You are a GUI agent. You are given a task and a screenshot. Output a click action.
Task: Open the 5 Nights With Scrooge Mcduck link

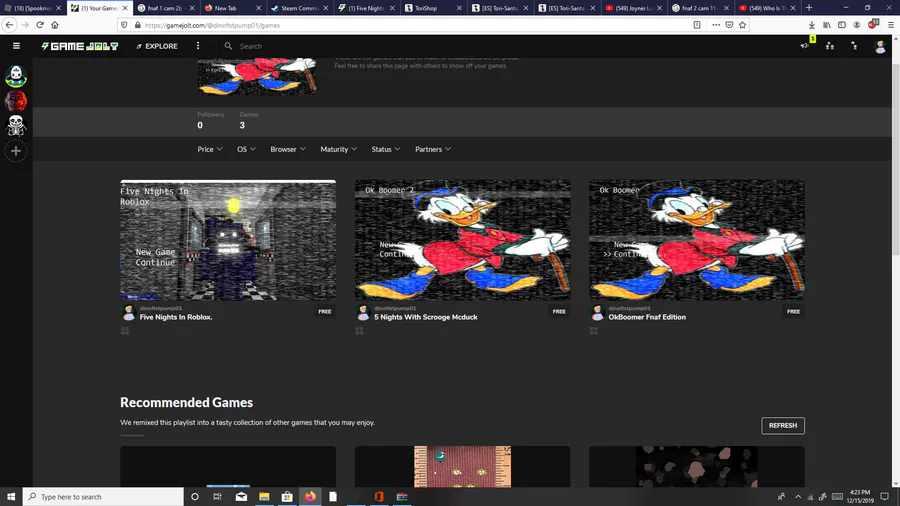tap(425, 317)
